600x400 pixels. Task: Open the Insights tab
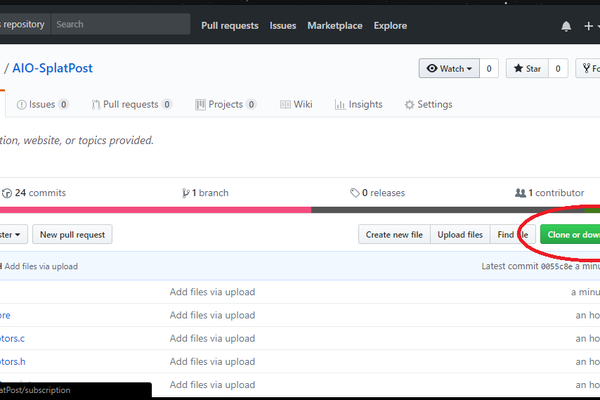coord(359,104)
